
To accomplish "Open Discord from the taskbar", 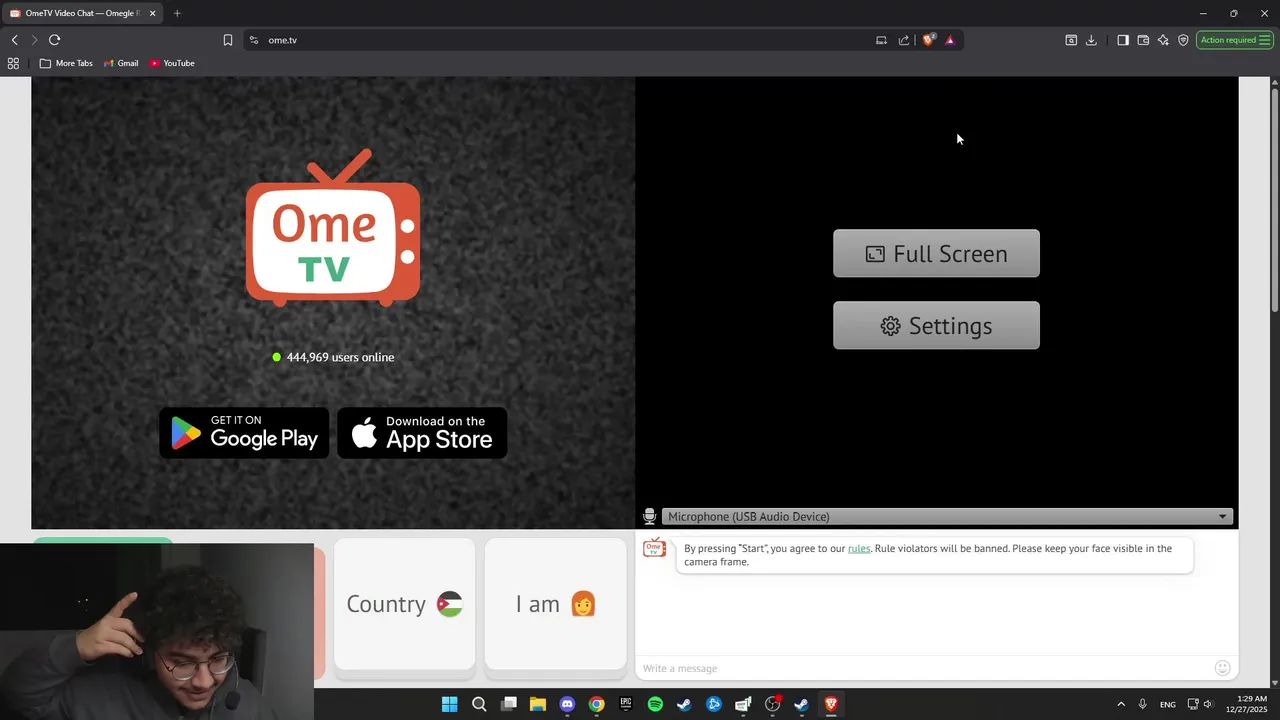I will [567, 704].
